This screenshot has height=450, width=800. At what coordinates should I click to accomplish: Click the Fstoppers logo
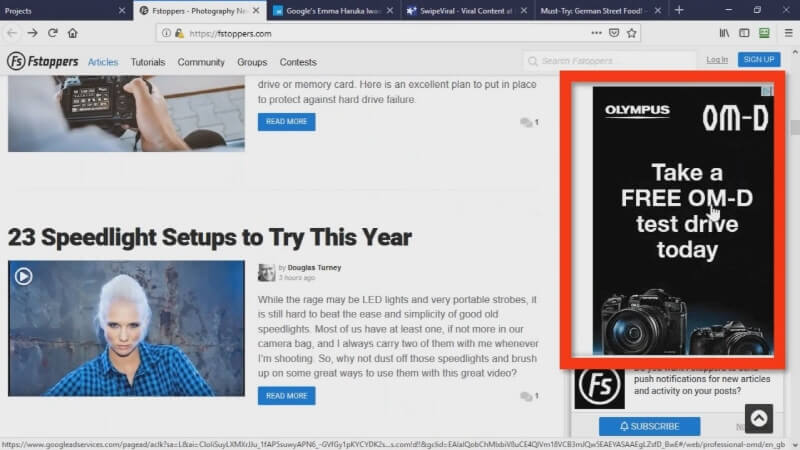tap(43, 61)
